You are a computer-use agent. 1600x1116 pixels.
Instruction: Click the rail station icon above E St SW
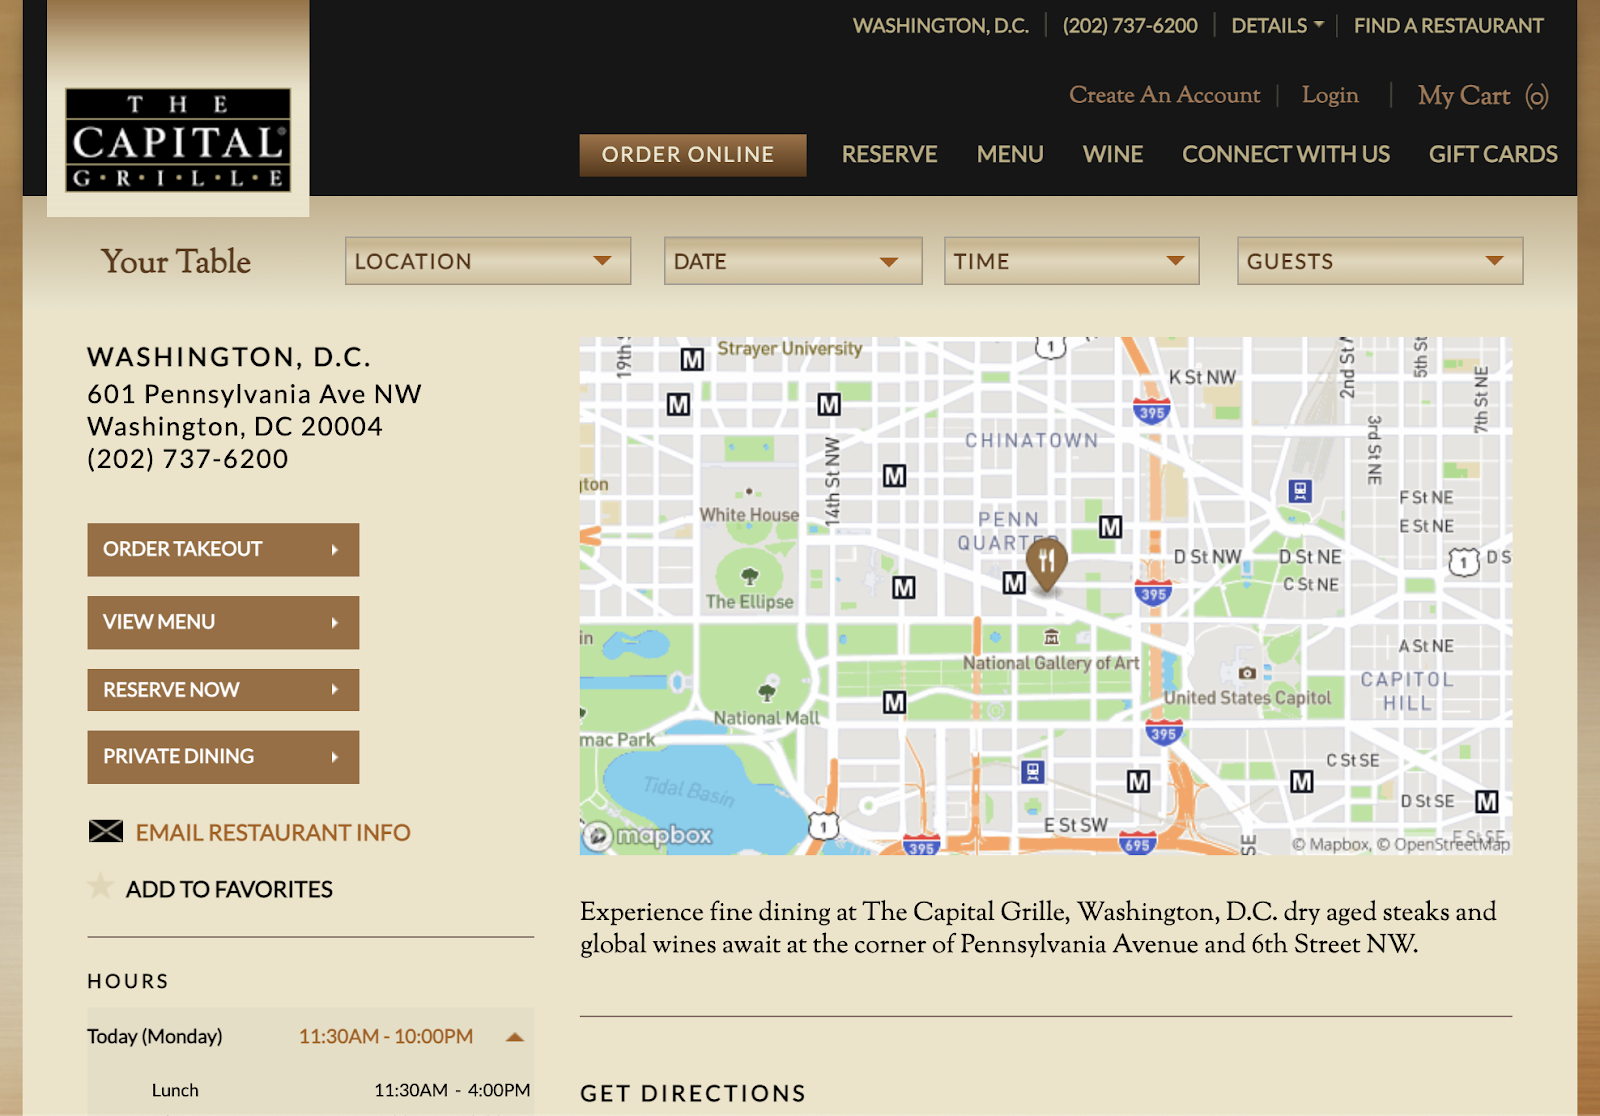click(1033, 772)
